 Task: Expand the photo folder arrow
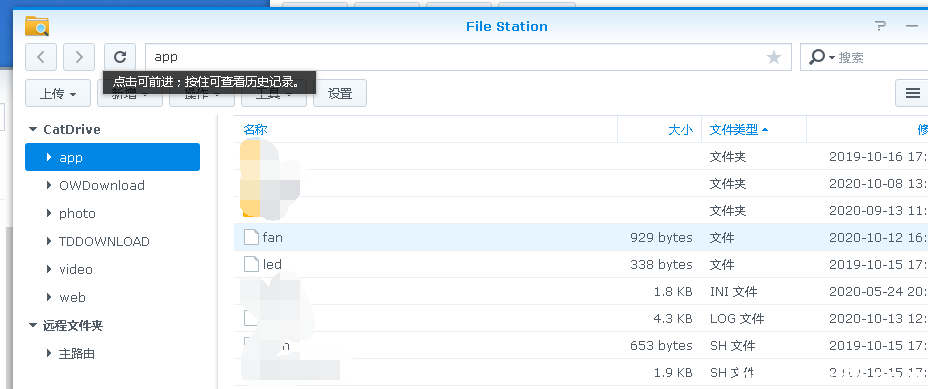click(x=49, y=213)
